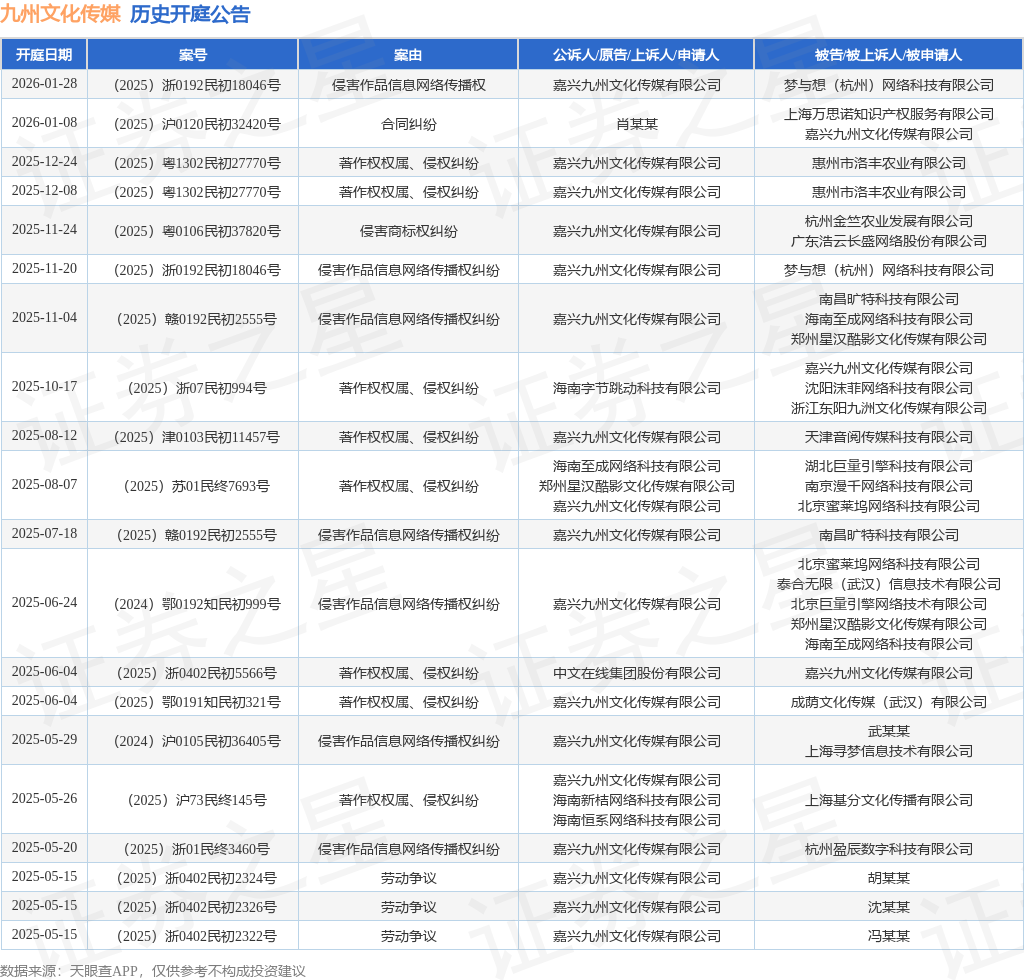Click defendant 上海寻梦信息技术有限公司
The height and width of the screenshot is (980, 1024).
pos(889,751)
